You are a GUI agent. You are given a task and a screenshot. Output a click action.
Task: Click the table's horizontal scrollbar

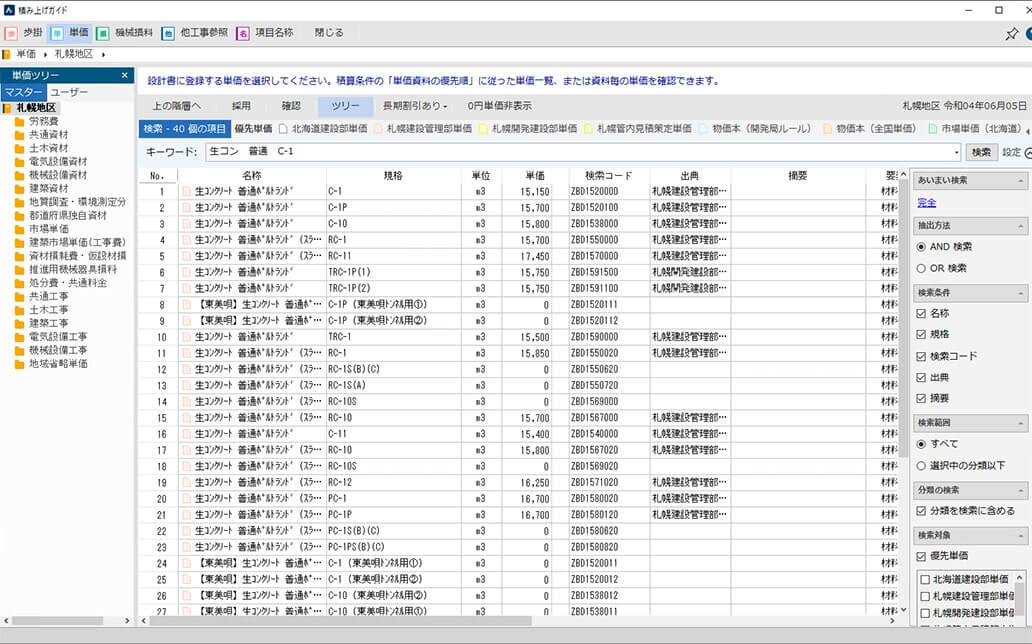coord(339,621)
